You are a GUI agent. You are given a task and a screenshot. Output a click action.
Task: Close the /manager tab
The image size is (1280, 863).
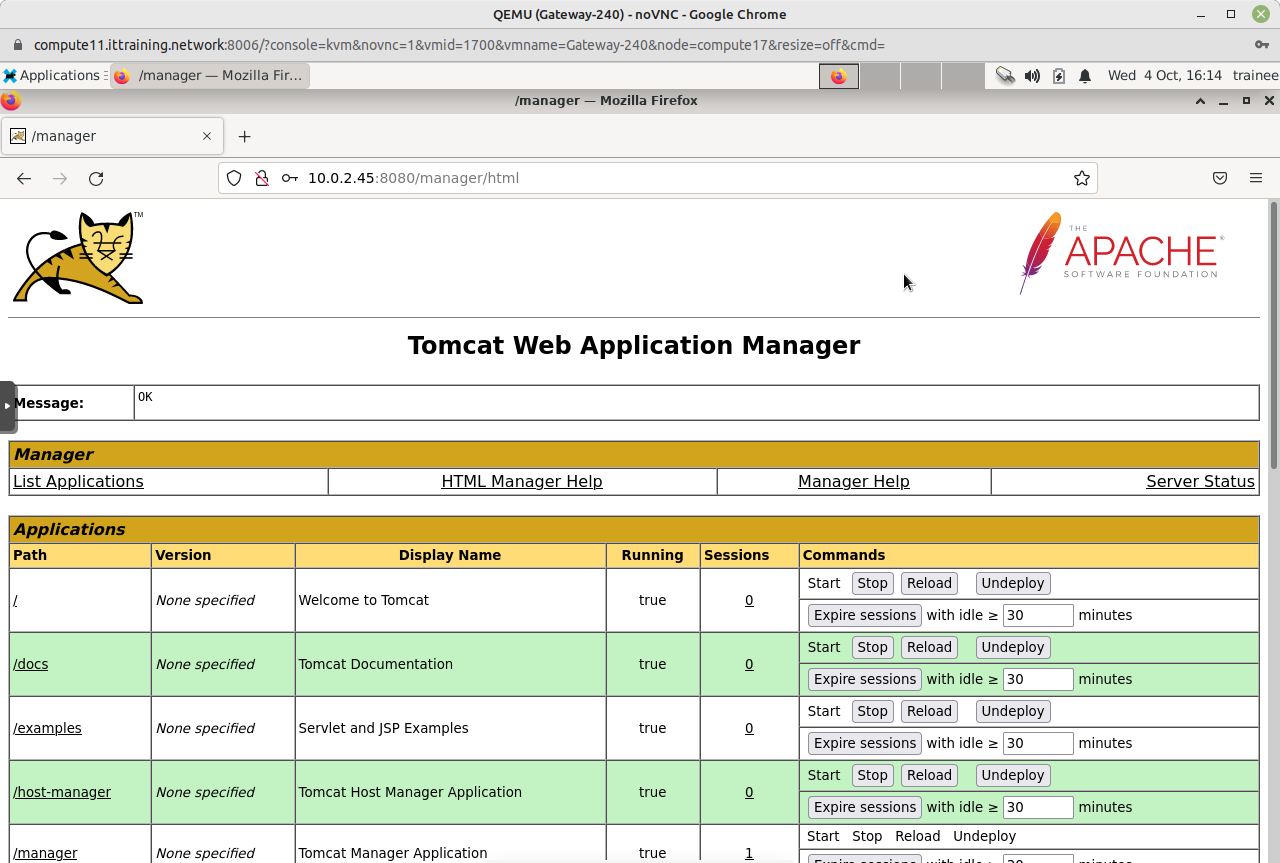(x=207, y=136)
